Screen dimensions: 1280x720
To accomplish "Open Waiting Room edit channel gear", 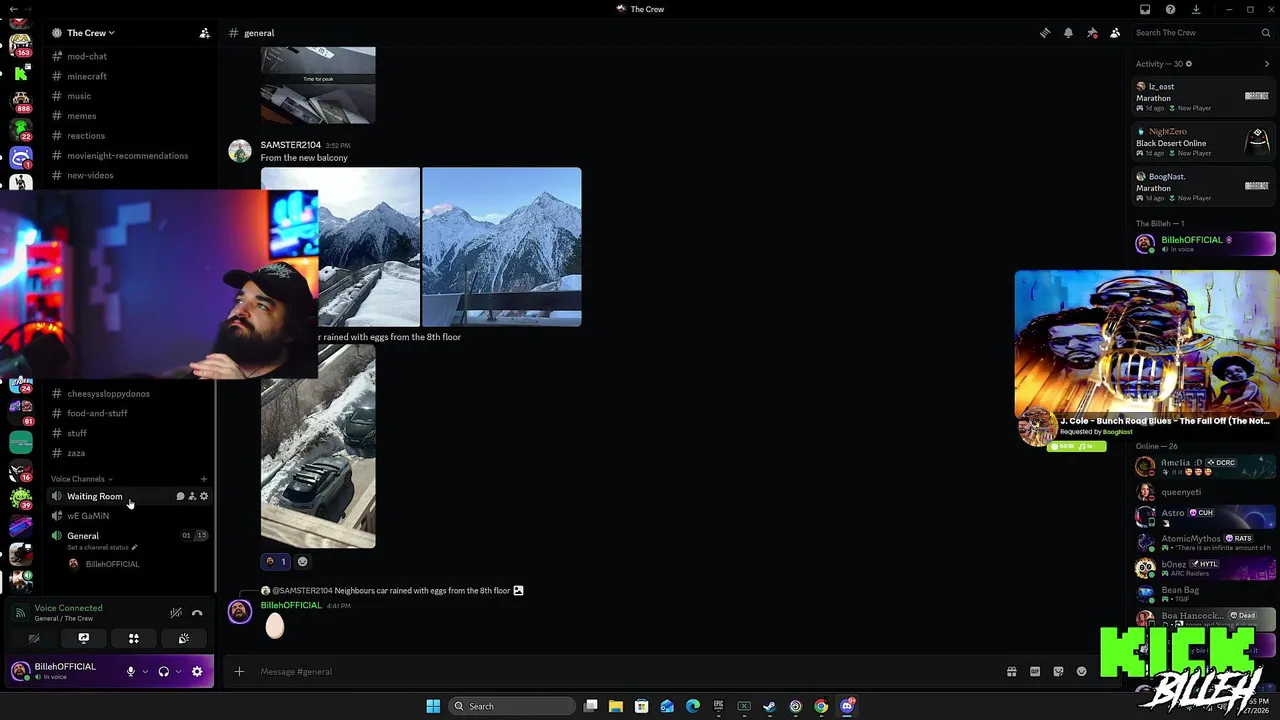I will (x=204, y=496).
